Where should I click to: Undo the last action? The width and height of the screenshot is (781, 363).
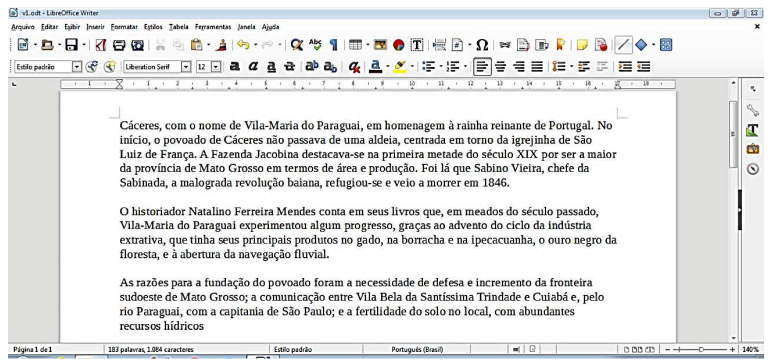pos(243,45)
